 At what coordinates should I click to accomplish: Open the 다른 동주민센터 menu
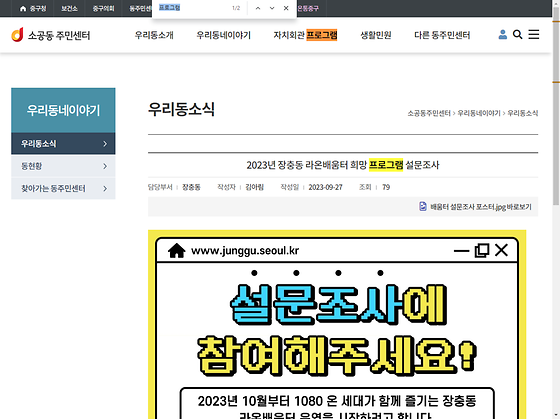click(x=442, y=35)
